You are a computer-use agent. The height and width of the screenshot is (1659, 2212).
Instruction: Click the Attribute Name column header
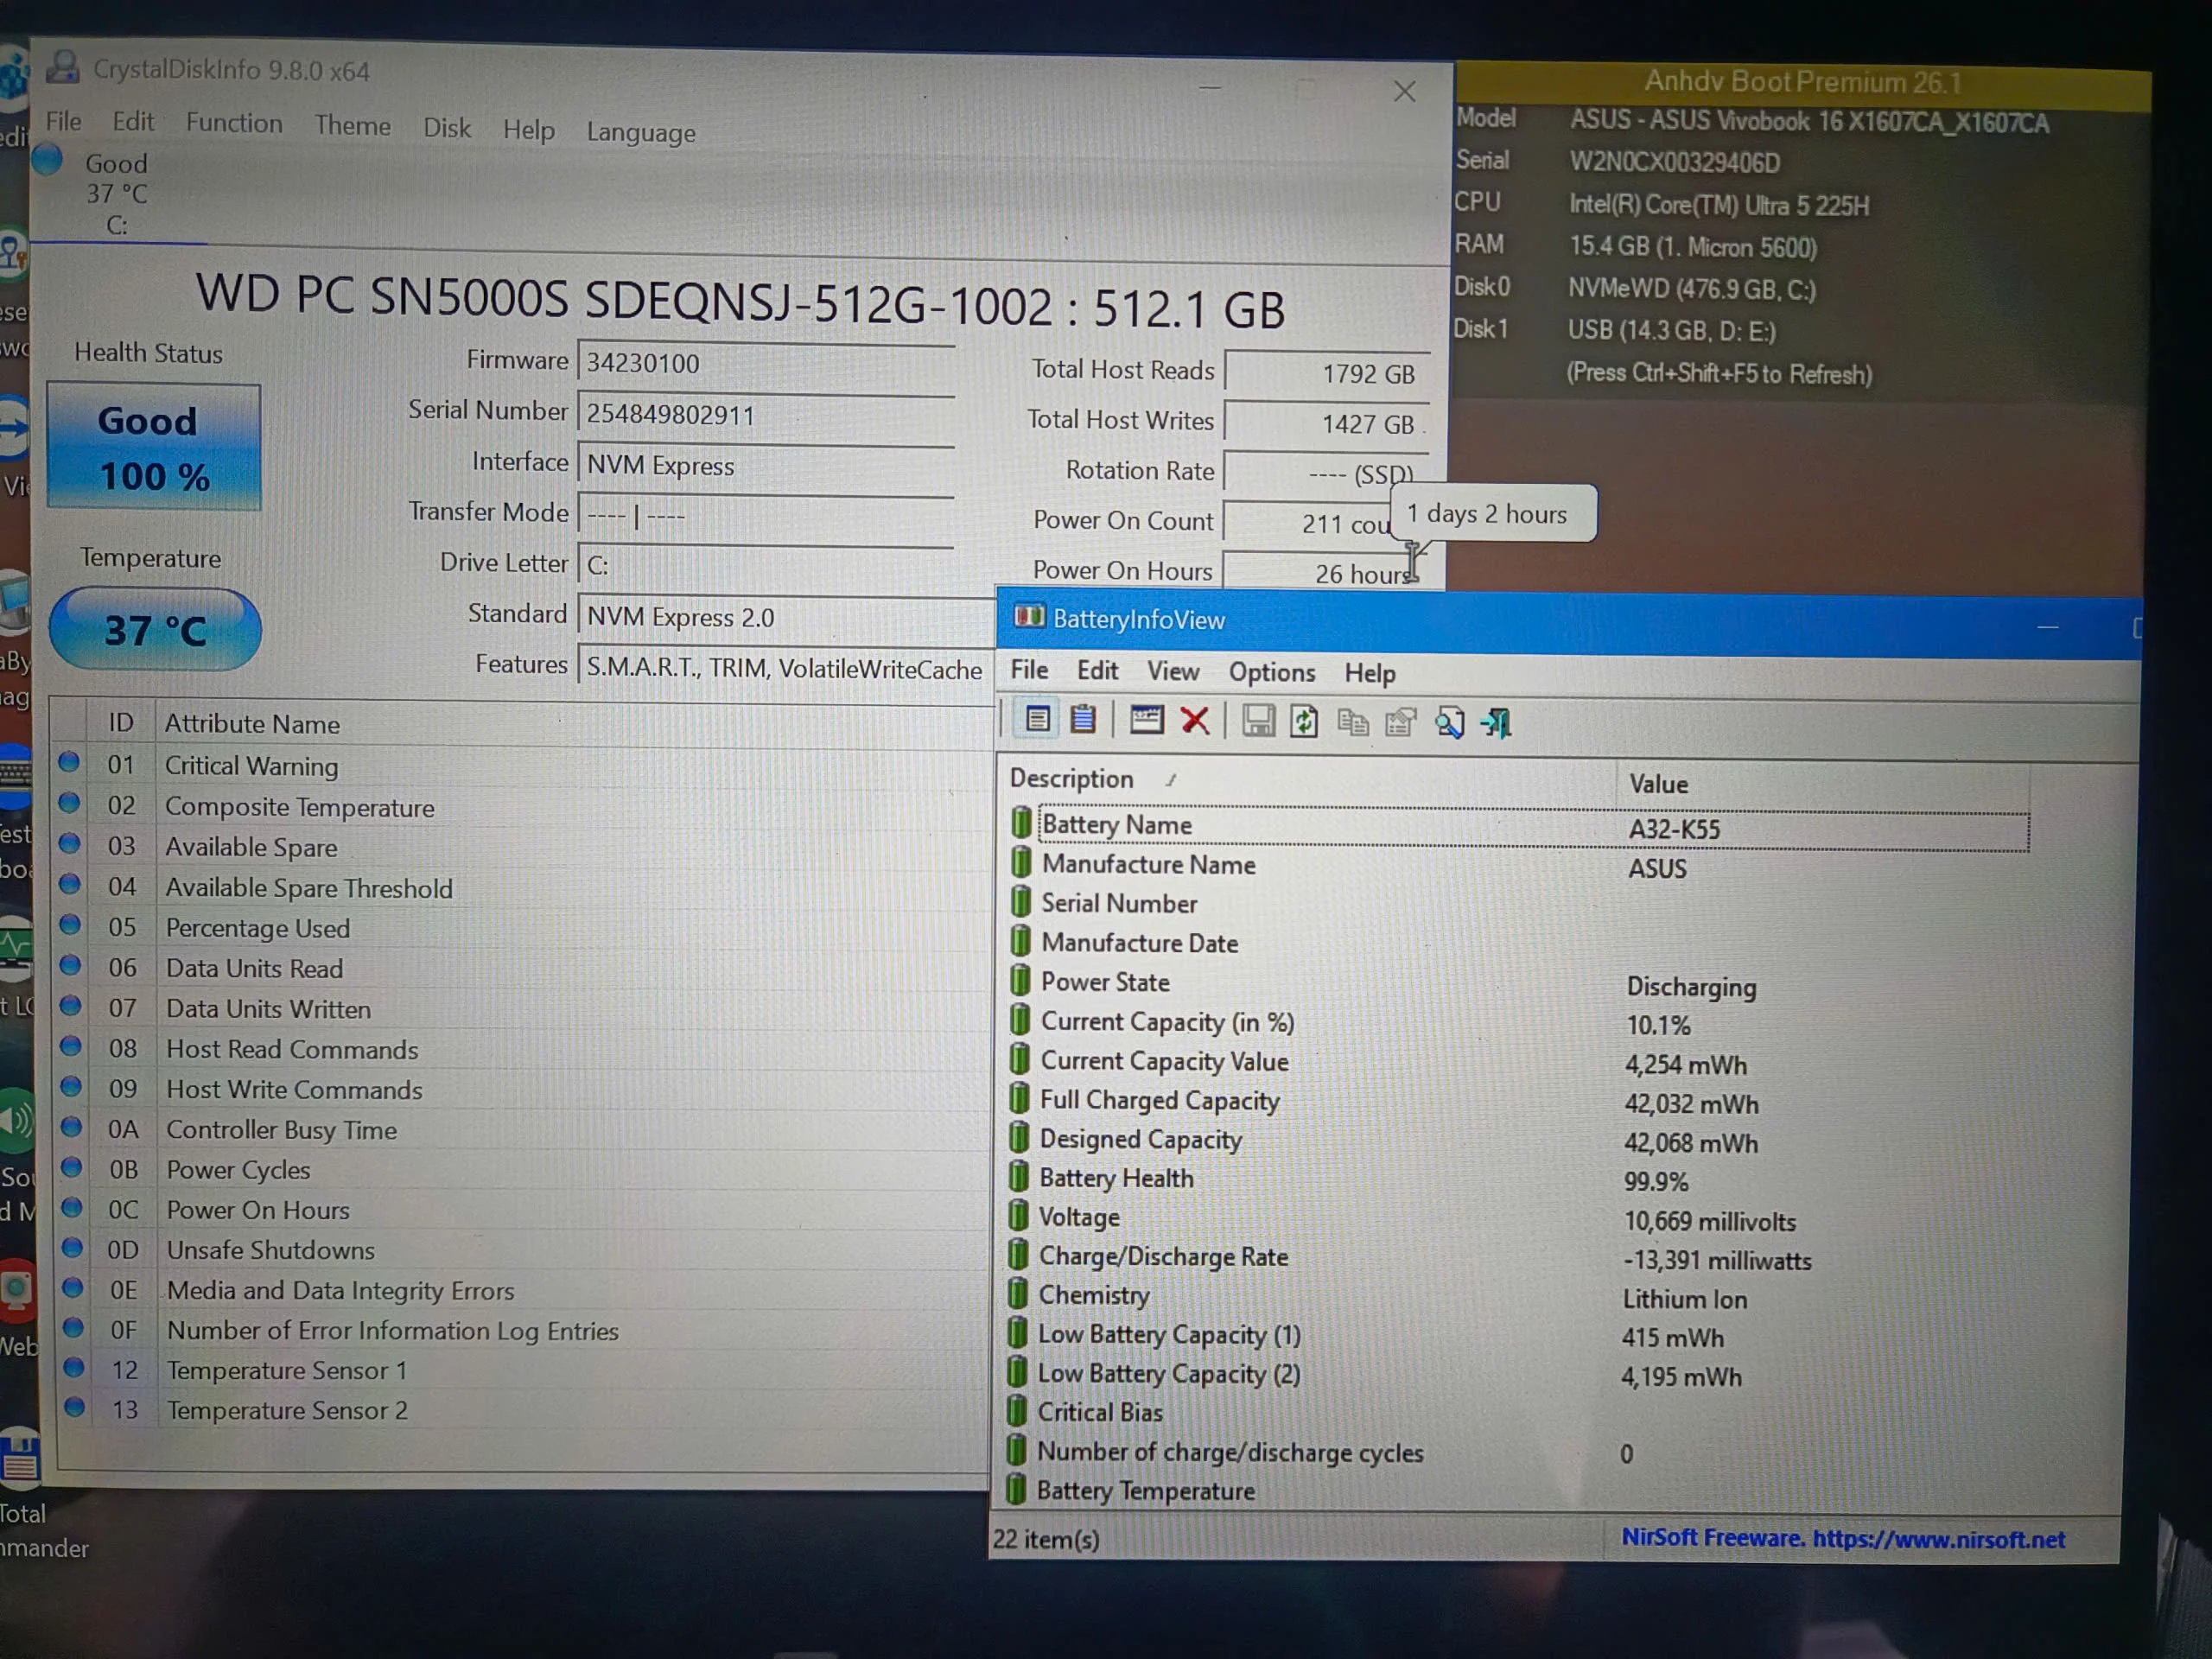(252, 724)
